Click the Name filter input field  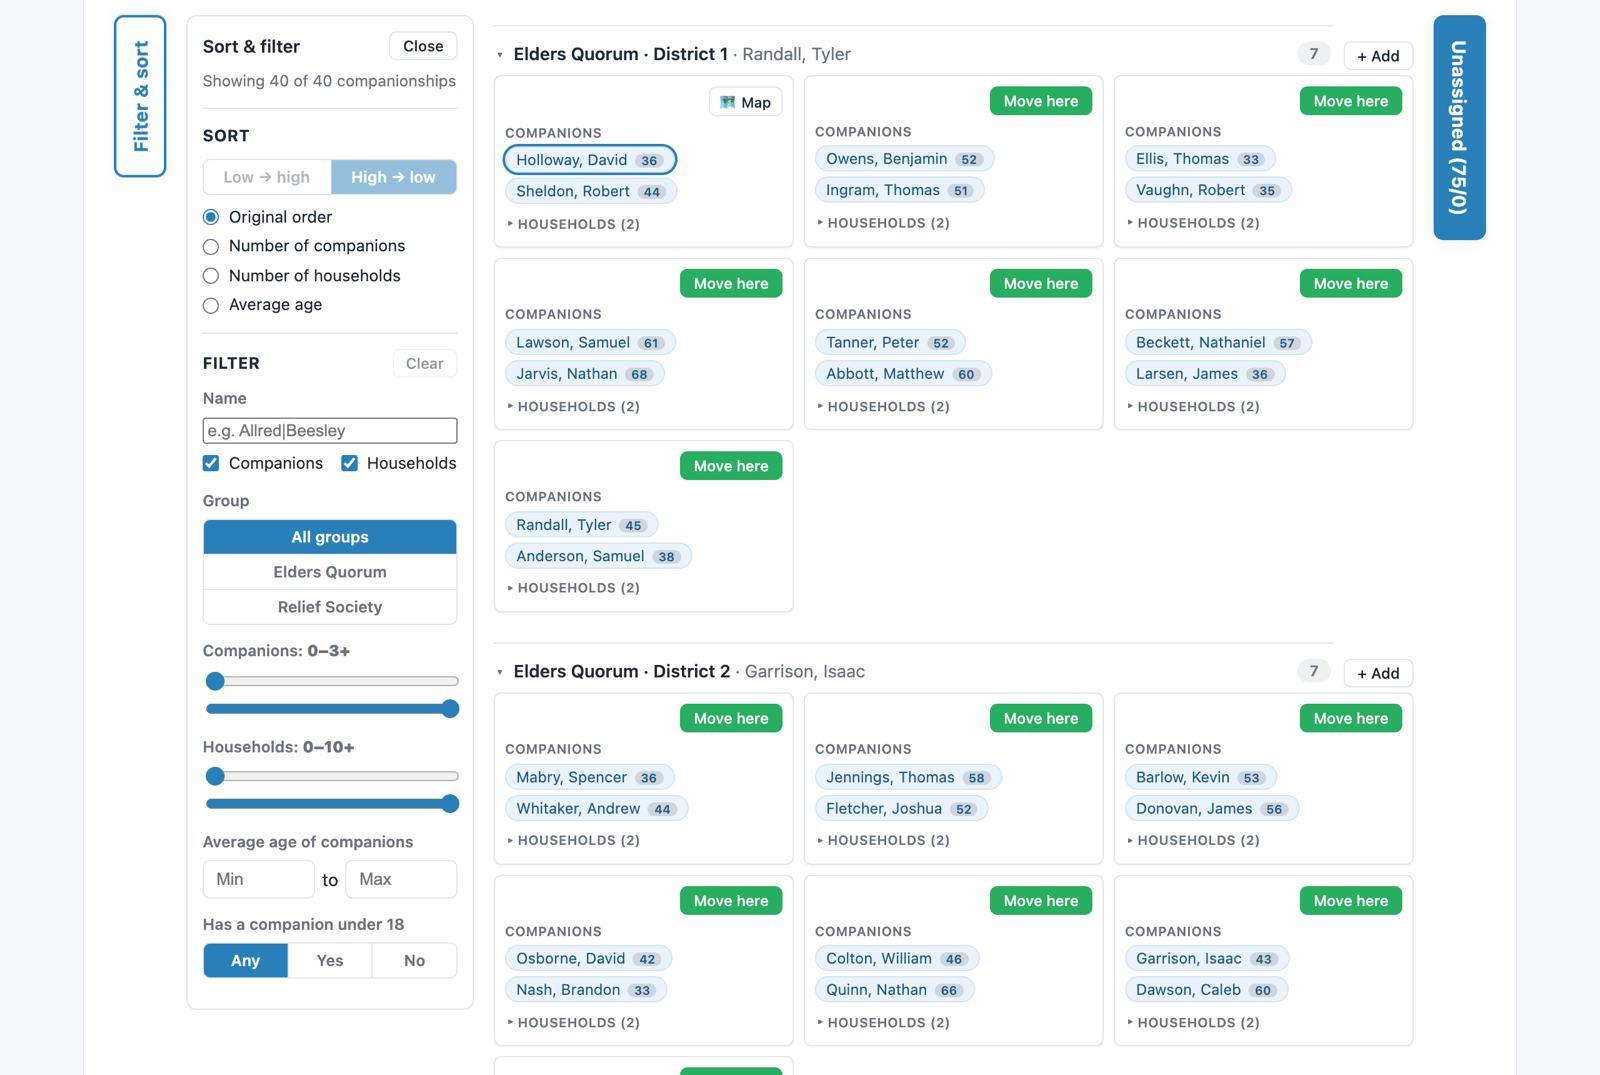click(x=330, y=430)
